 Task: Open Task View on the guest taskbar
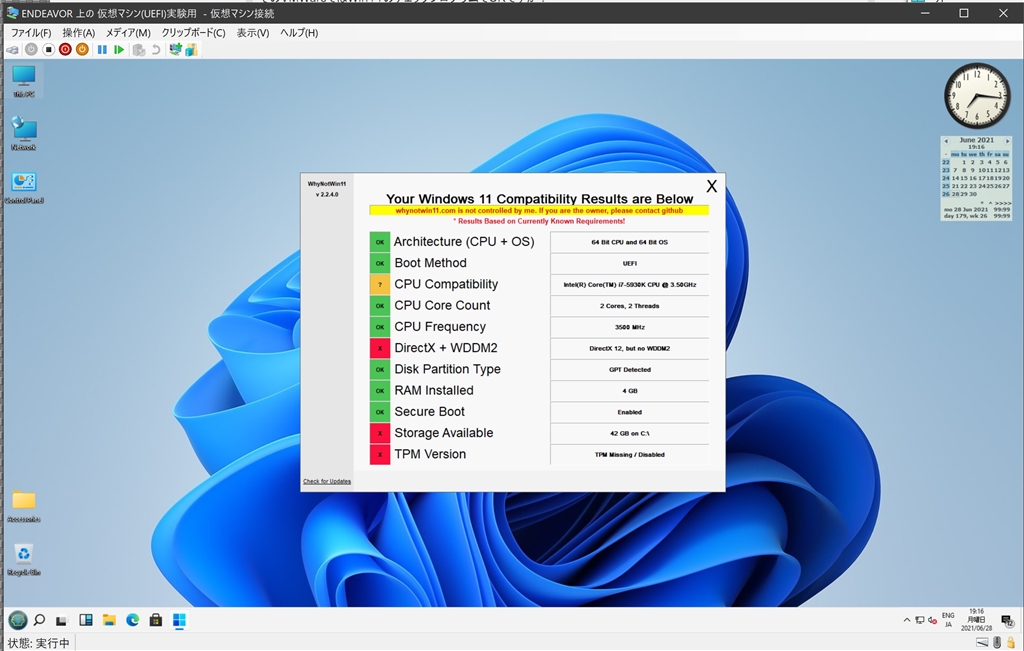point(61,620)
